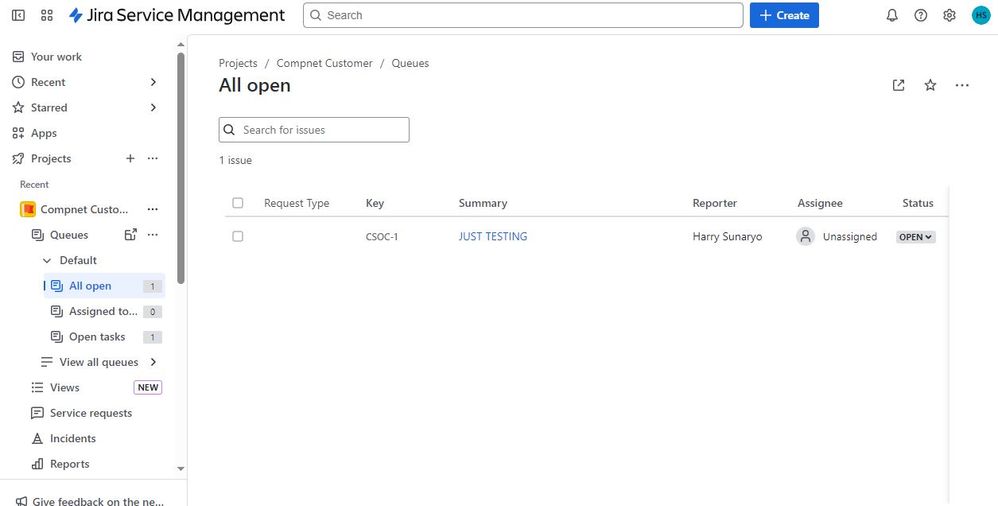This screenshot has width=998, height=506.
Task: Click the sidebar scroll down arrow
Action: click(181, 468)
